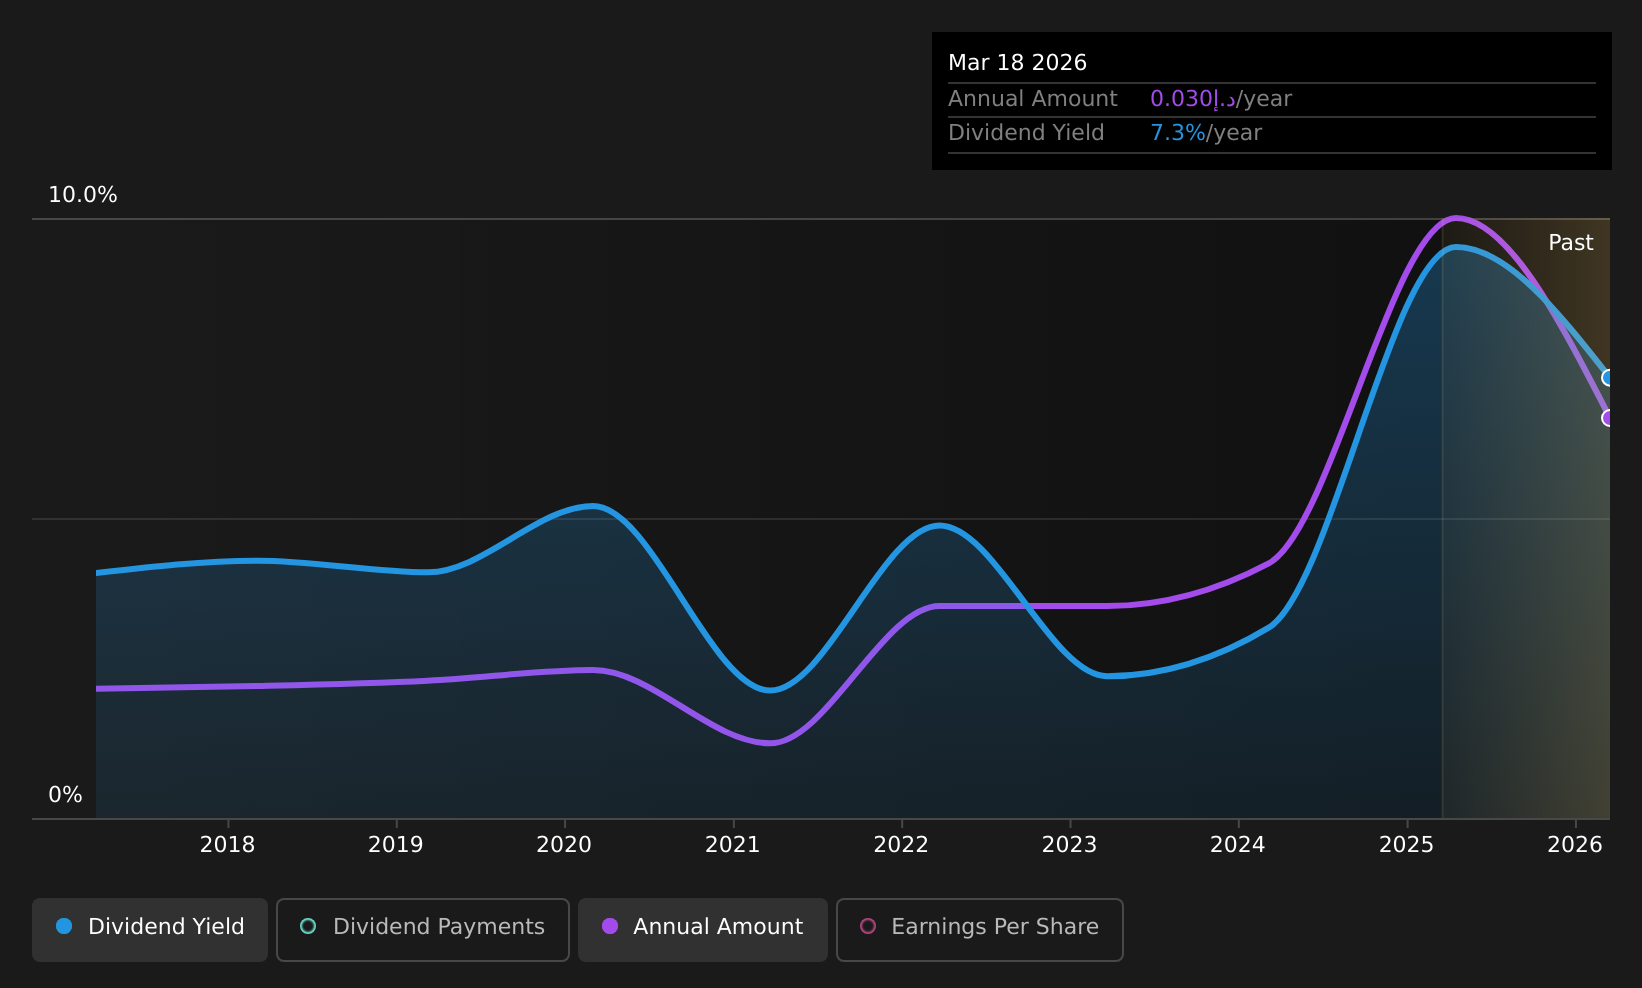The image size is (1642, 988).
Task: Enable the Dividend Payments series
Action: pos(423,929)
